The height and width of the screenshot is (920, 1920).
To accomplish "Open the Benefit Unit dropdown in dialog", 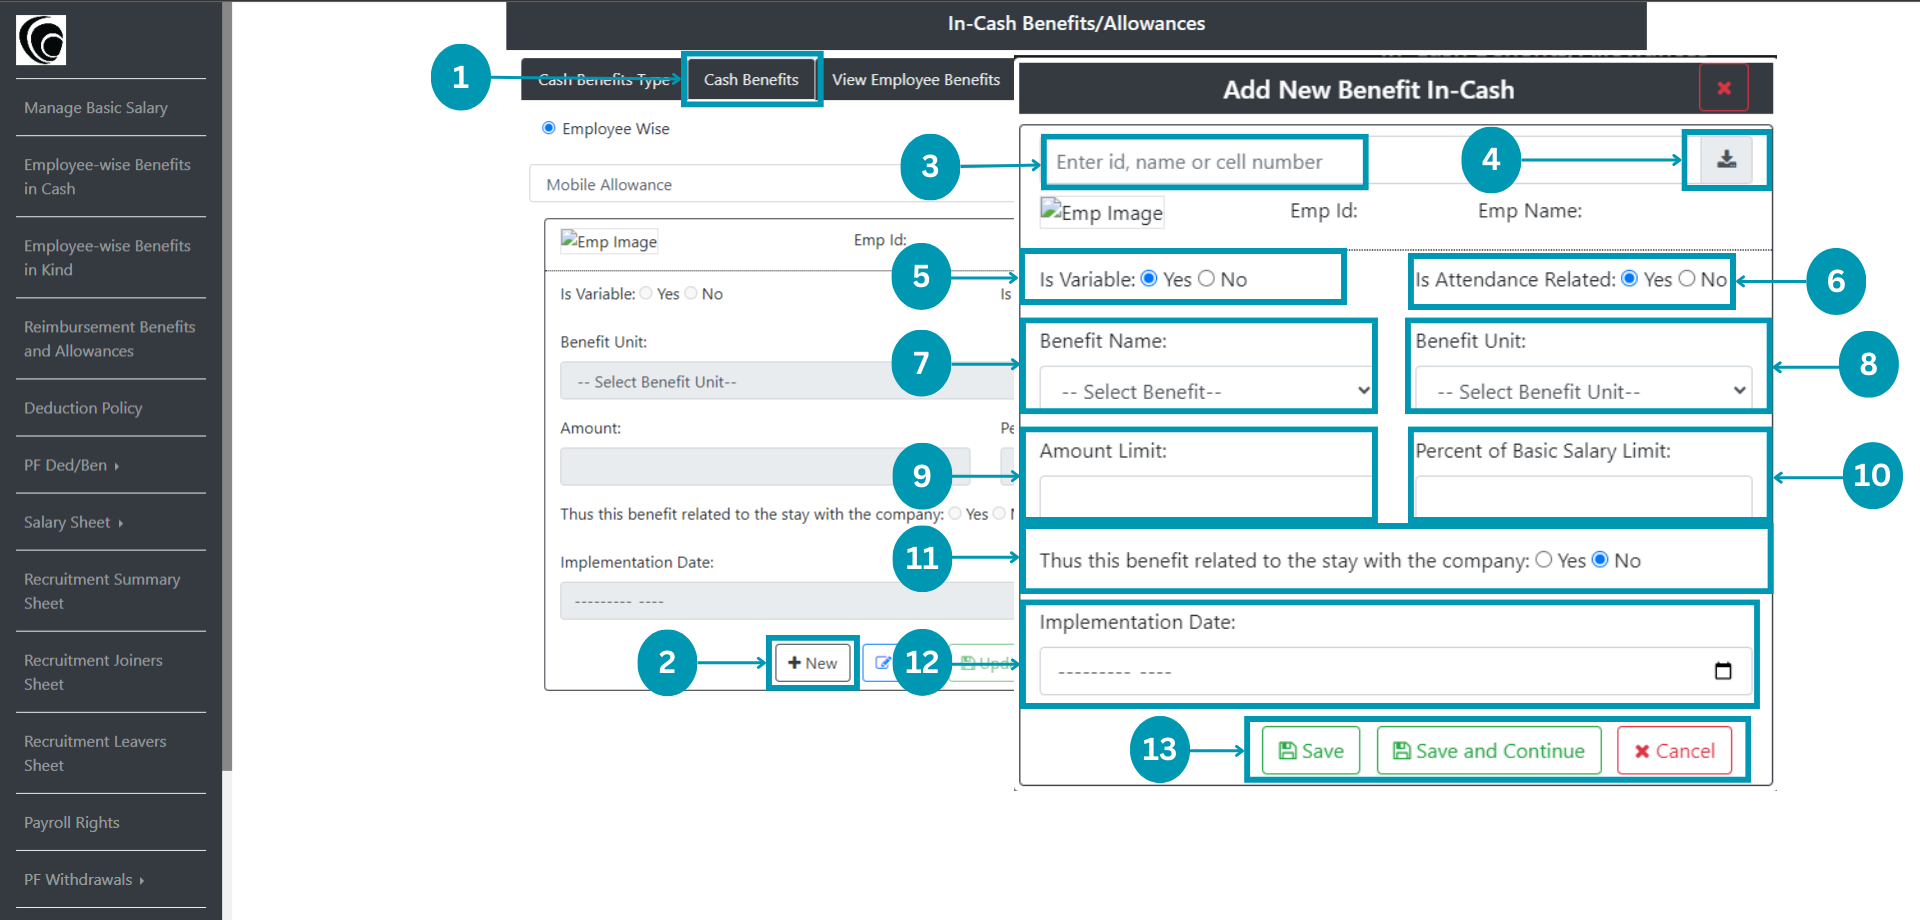I will click(x=1584, y=391).
